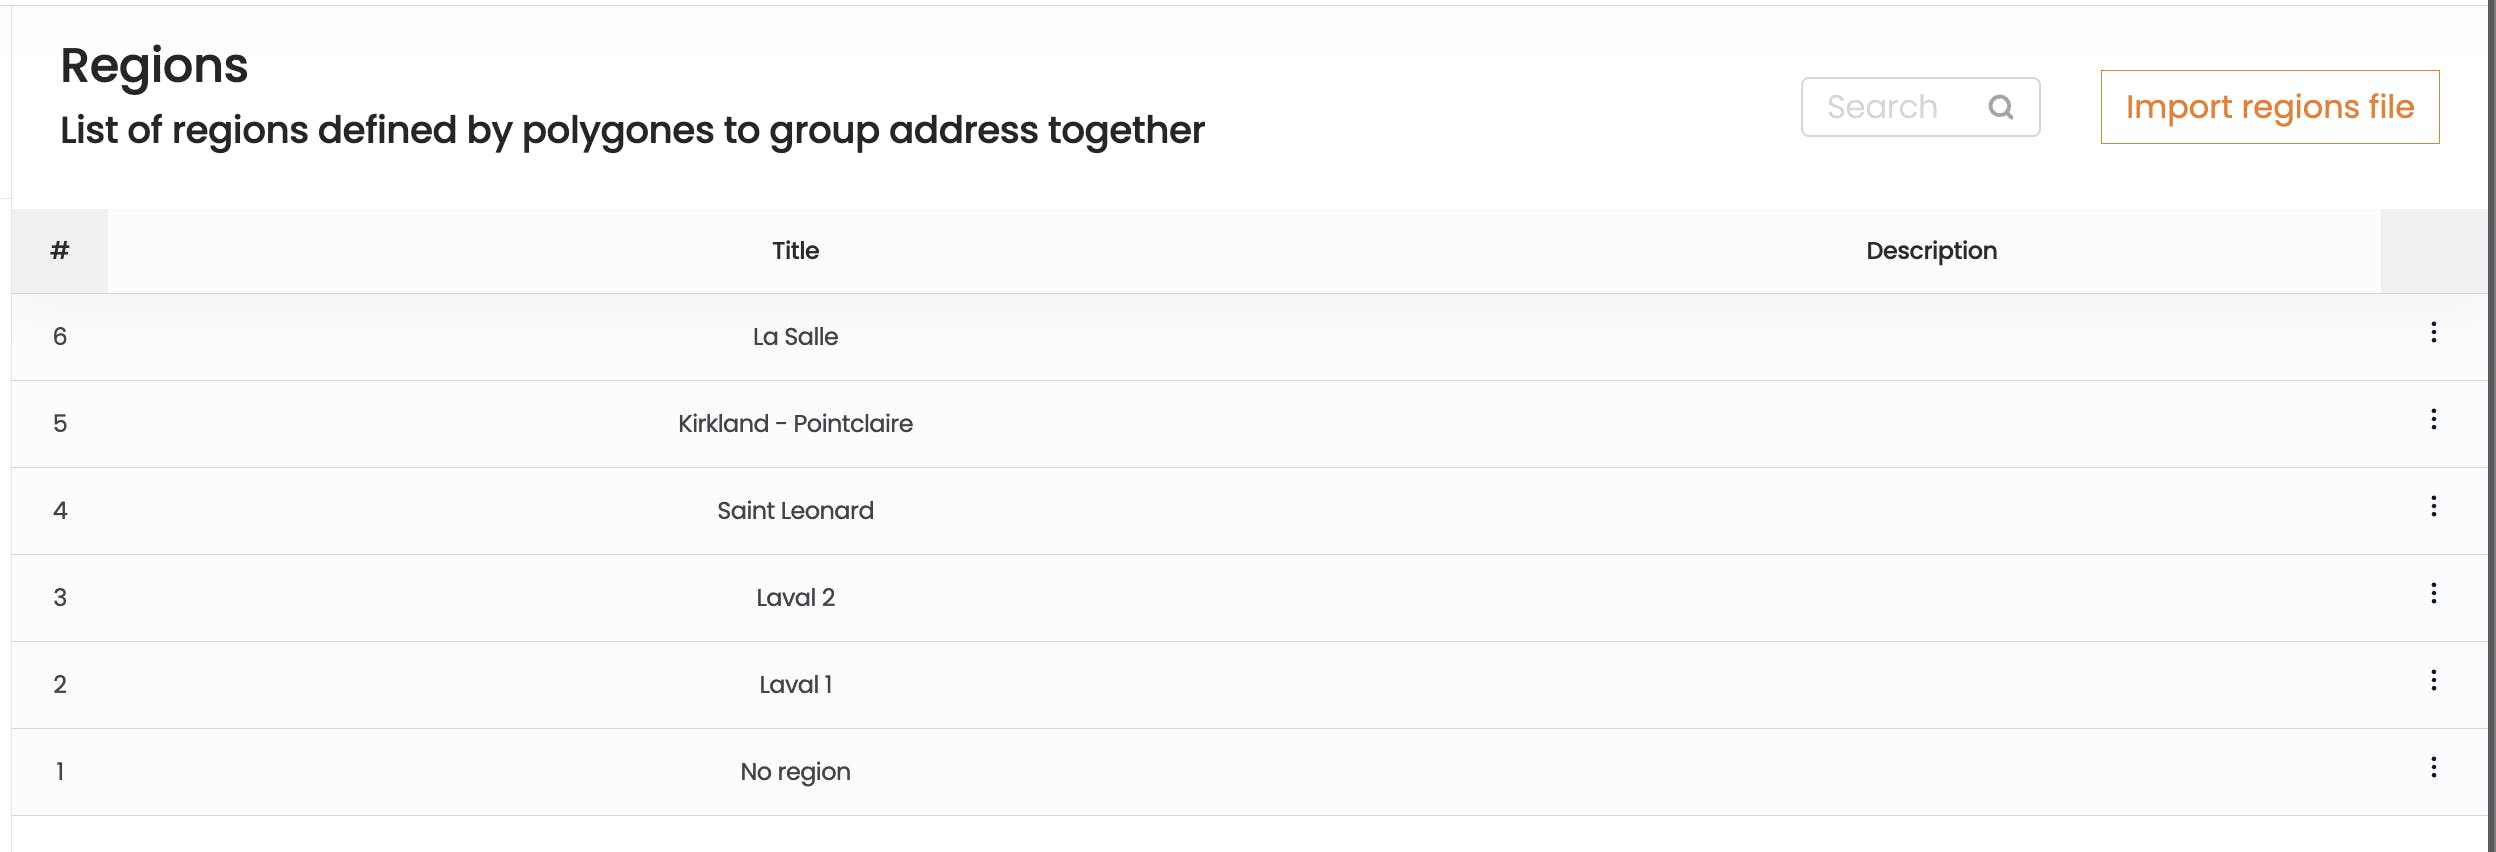Sort by the # column header
Image resolution: width=2496 pixels, height=852 pixels.
60,251
